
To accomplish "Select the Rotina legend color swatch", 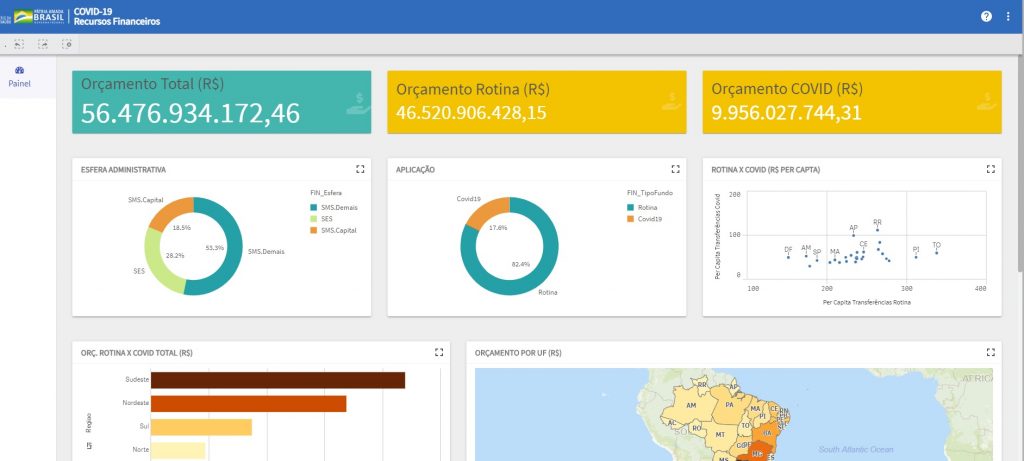I will tap(630, 207).
